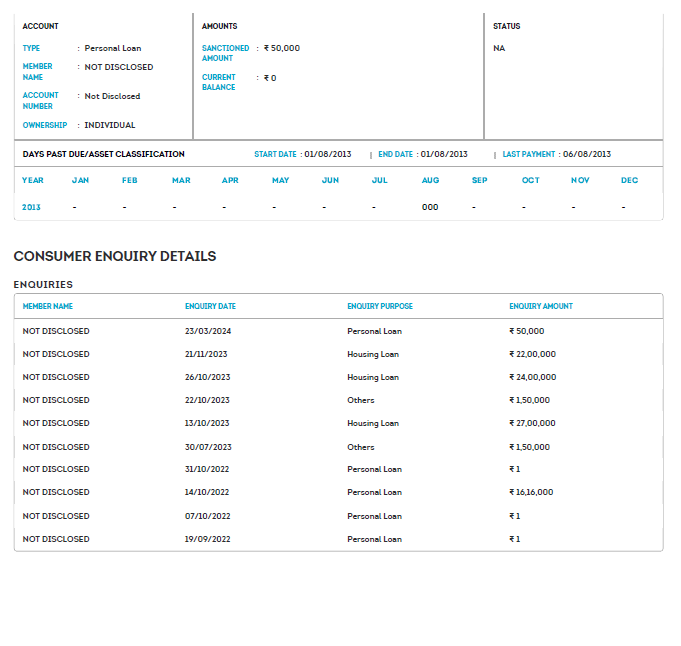This screenshot has width=681, height=646.
Task: Click the Consumer Enquiry Details heading
Action: tap(115, 256)
